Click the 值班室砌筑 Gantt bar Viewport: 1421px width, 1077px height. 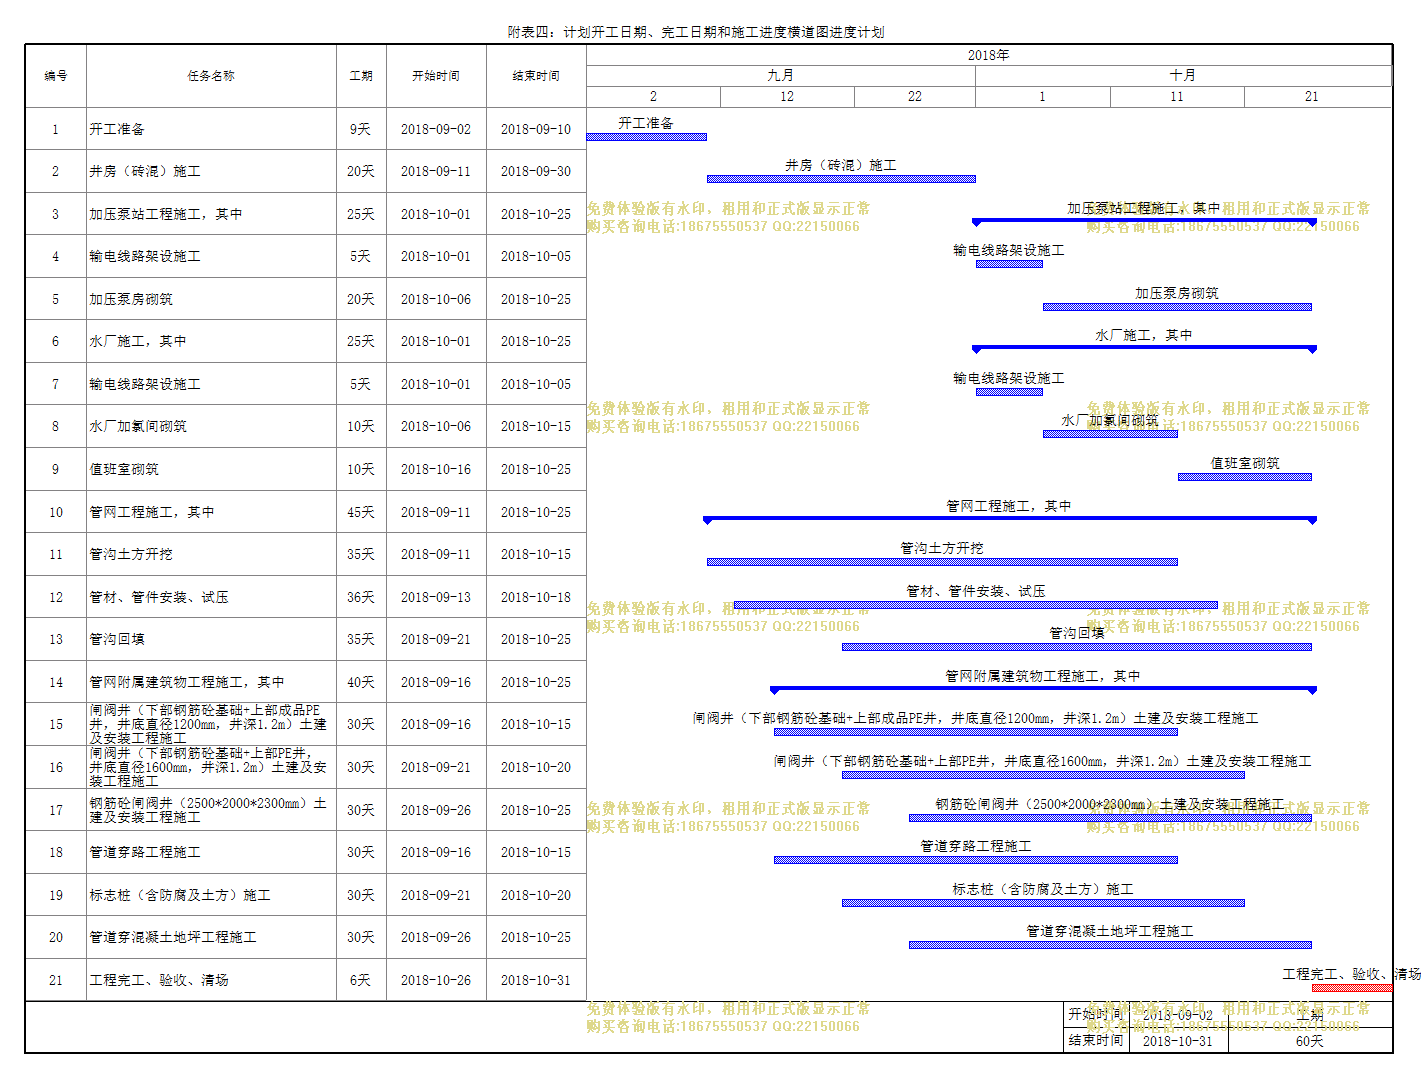coord(1245,477)
